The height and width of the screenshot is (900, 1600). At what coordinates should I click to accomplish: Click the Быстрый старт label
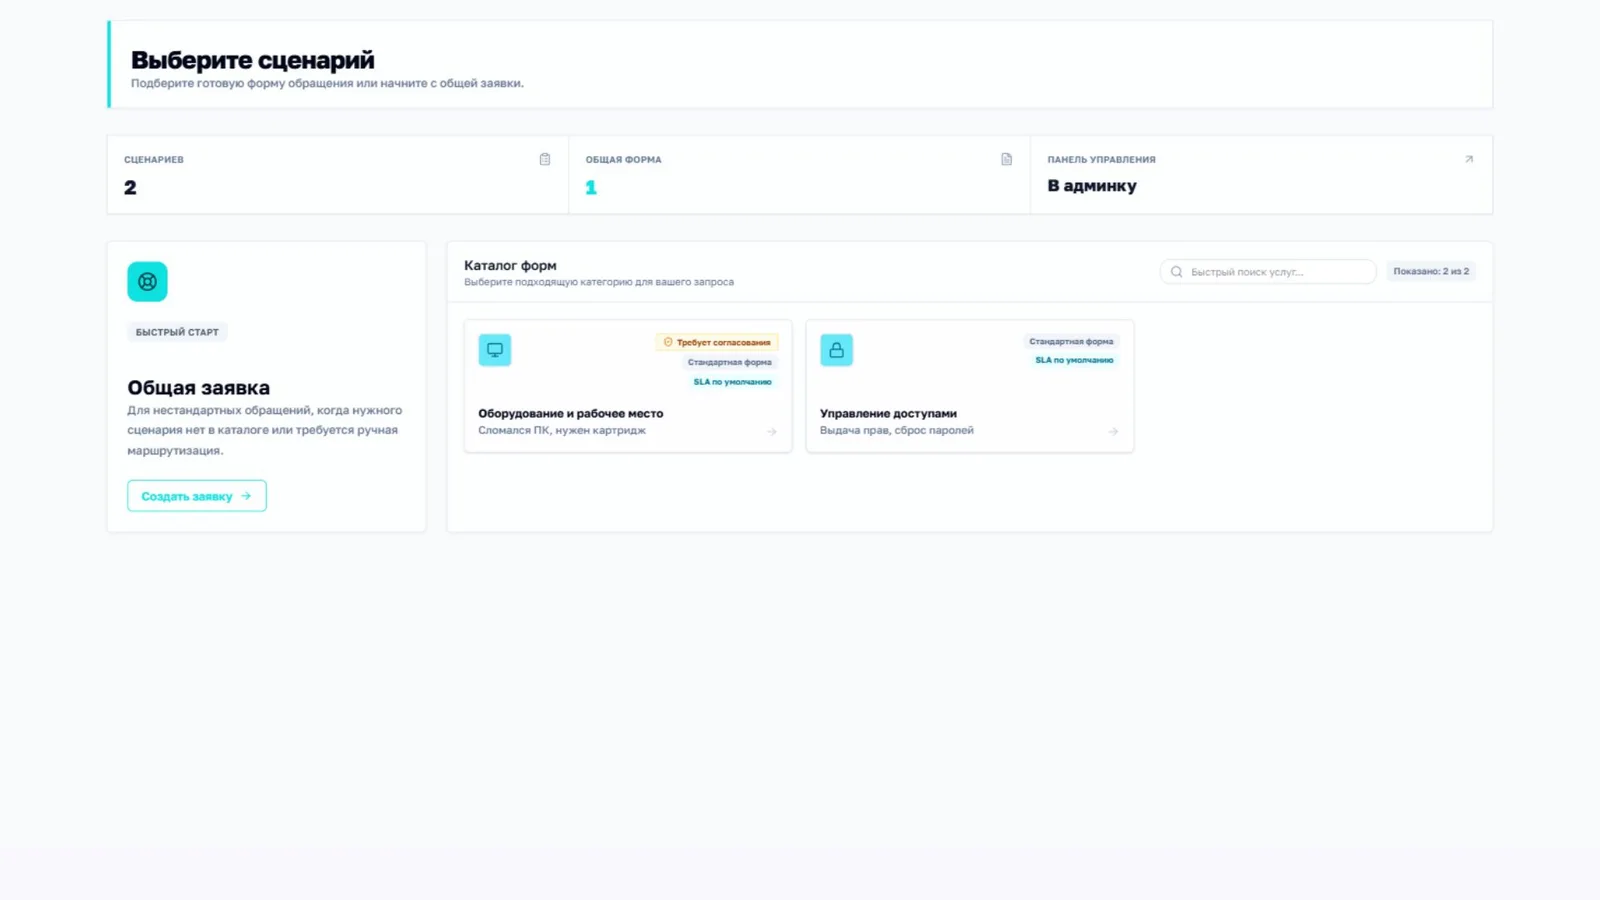point(177,332)
